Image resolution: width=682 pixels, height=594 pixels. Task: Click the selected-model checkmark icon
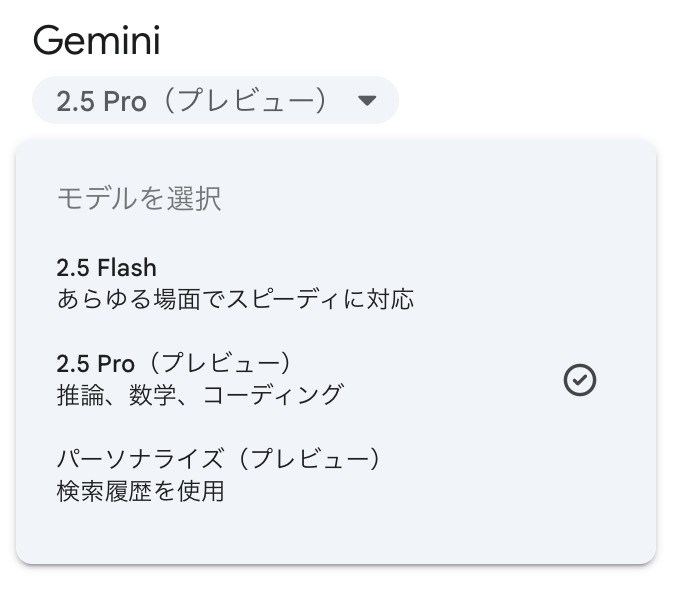click(x=580, y=380)
